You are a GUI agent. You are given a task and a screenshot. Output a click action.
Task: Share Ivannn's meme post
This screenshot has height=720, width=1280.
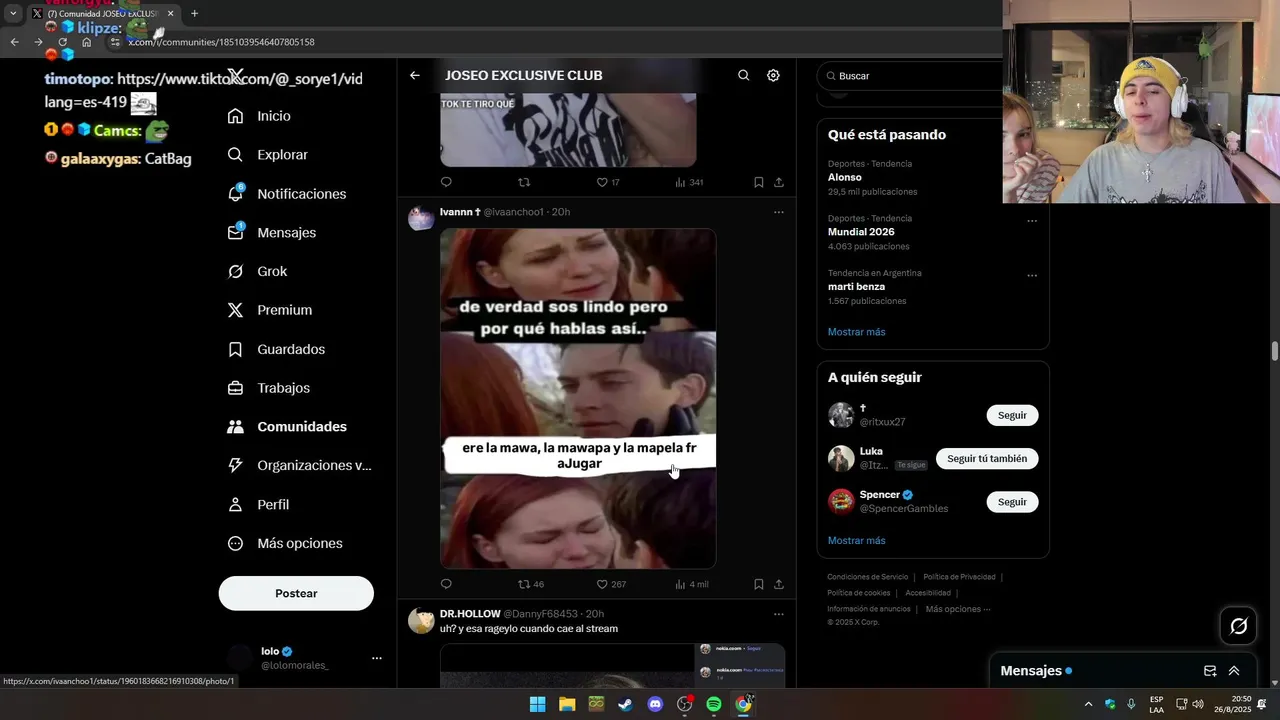[779, 584]
